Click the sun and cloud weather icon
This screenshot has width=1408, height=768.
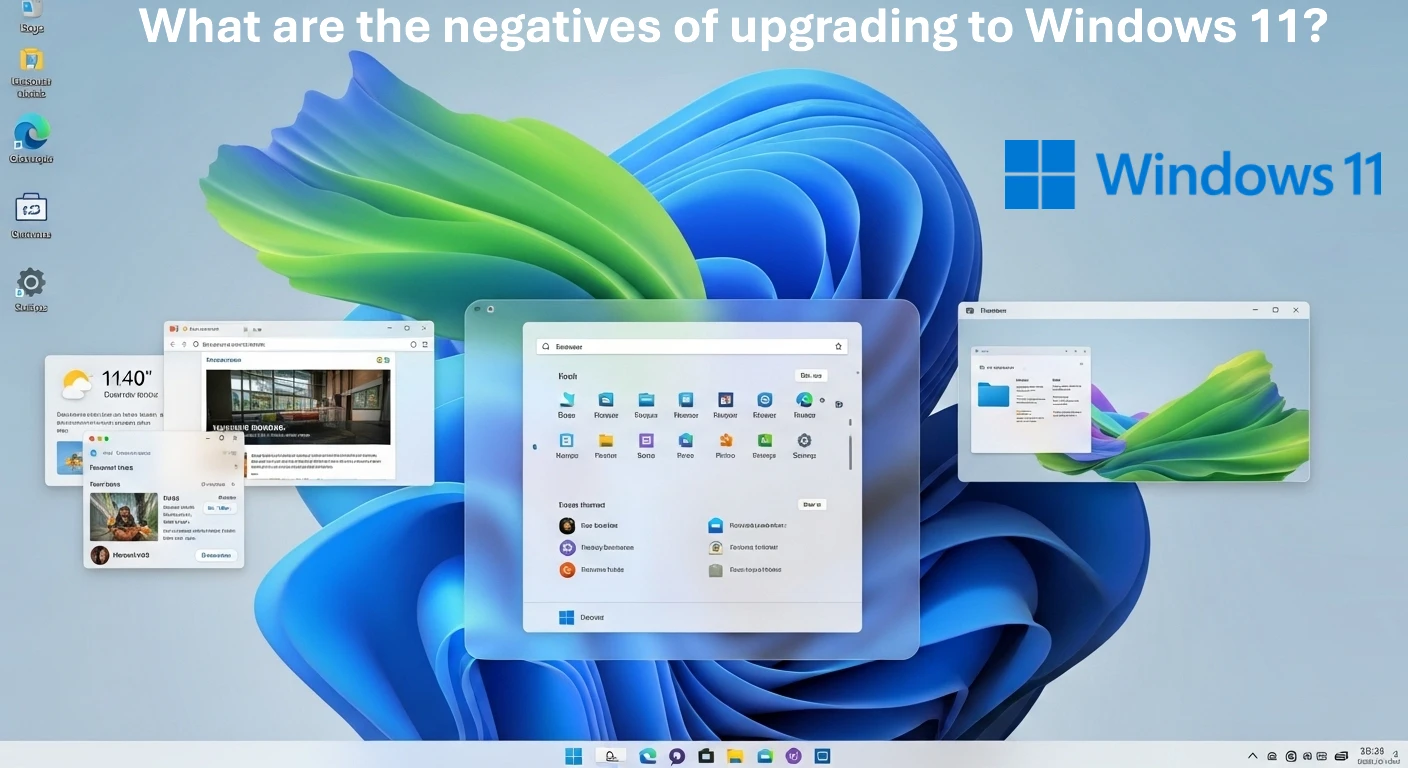pos(76,384)
